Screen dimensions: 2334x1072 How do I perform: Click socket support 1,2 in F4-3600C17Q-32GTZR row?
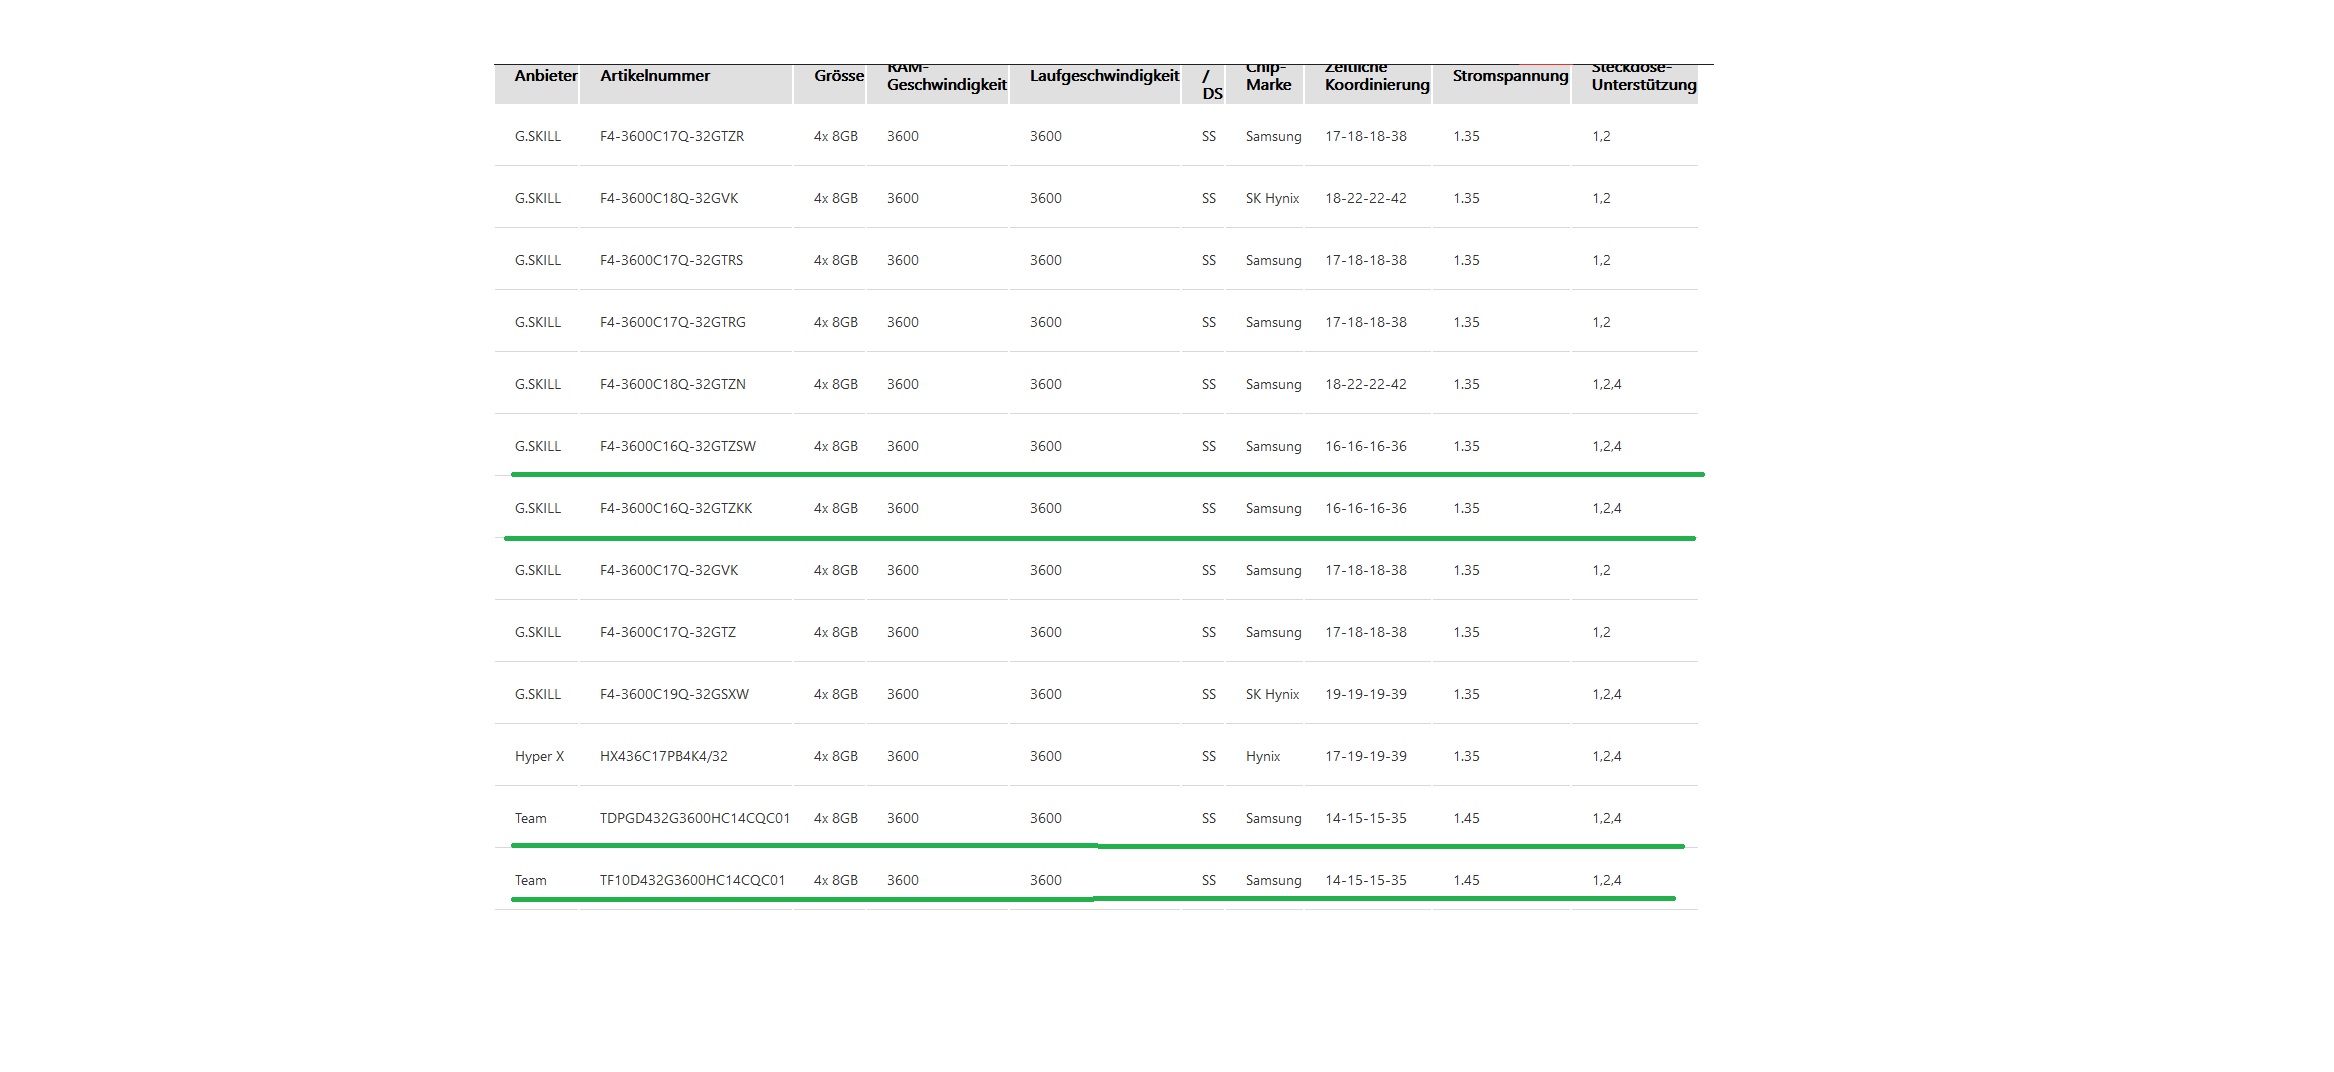[1601, 136]
